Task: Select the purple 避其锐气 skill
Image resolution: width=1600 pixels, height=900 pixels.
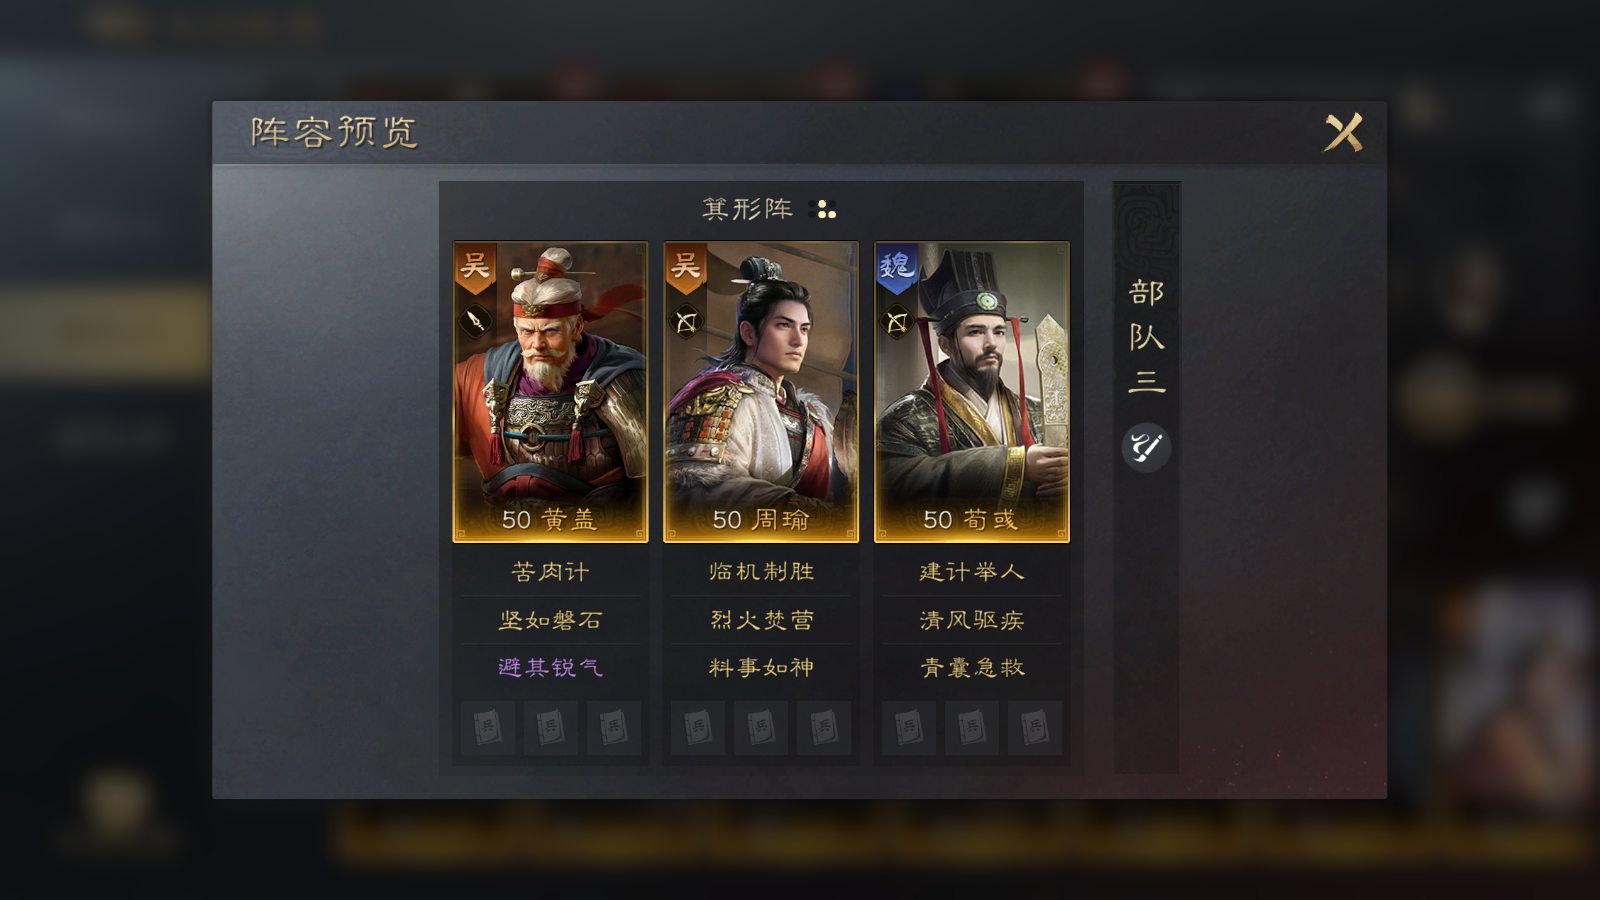Action: [550, 667]
